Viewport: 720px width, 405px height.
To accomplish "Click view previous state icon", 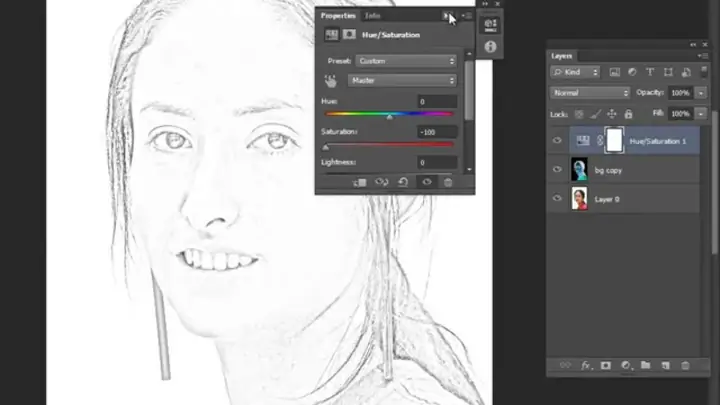I will click(382, 182).
